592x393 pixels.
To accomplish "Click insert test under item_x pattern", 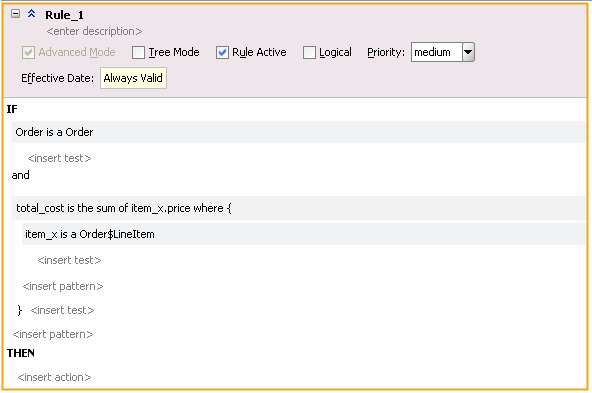I will click(x=69, y=260).
